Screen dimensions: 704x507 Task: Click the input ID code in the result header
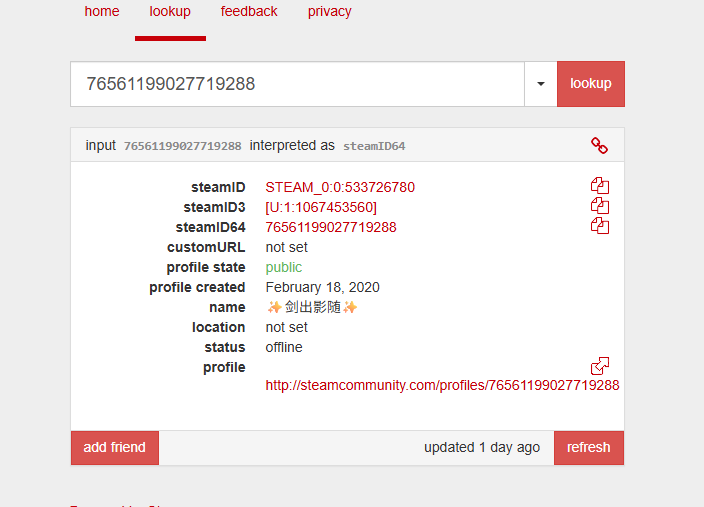point(182,146)
